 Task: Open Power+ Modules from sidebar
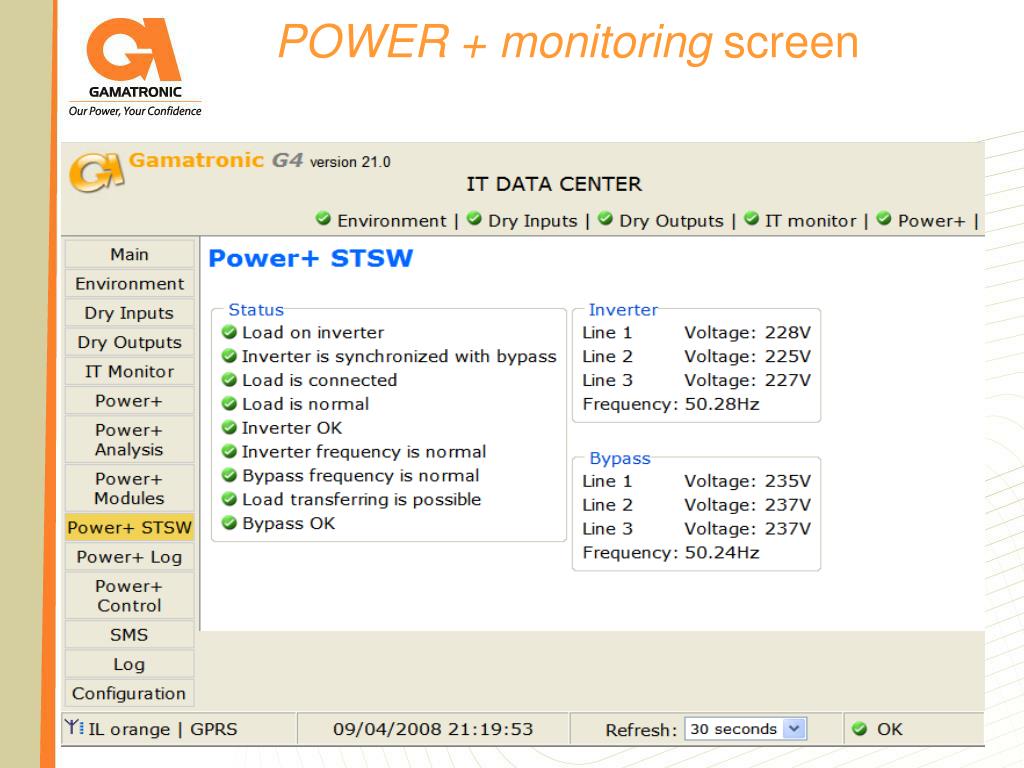(129, 488)
